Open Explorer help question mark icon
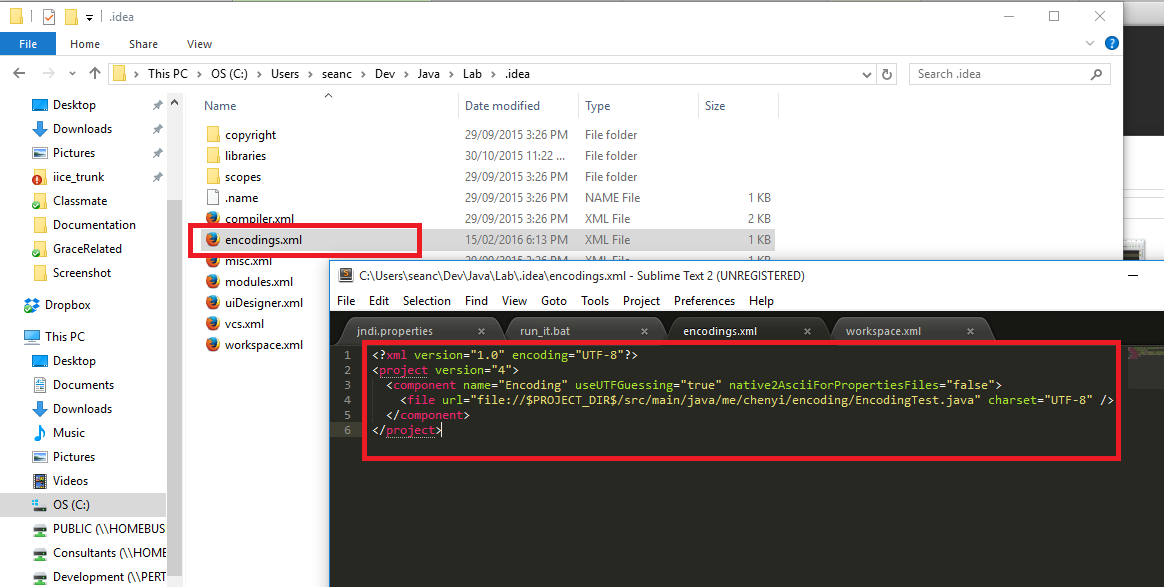This screenshot has width=1164, height=587. [x=1111, y=43]
